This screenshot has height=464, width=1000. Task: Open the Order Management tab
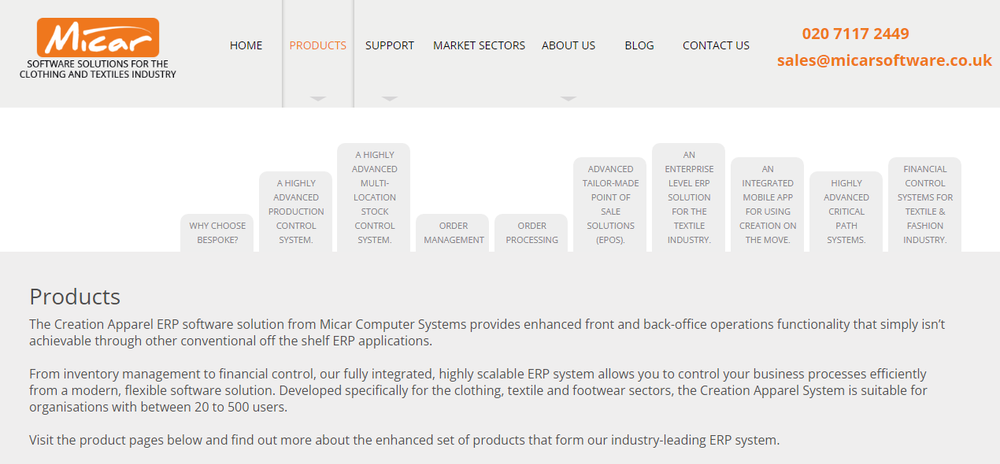click(x=453, y=233)
